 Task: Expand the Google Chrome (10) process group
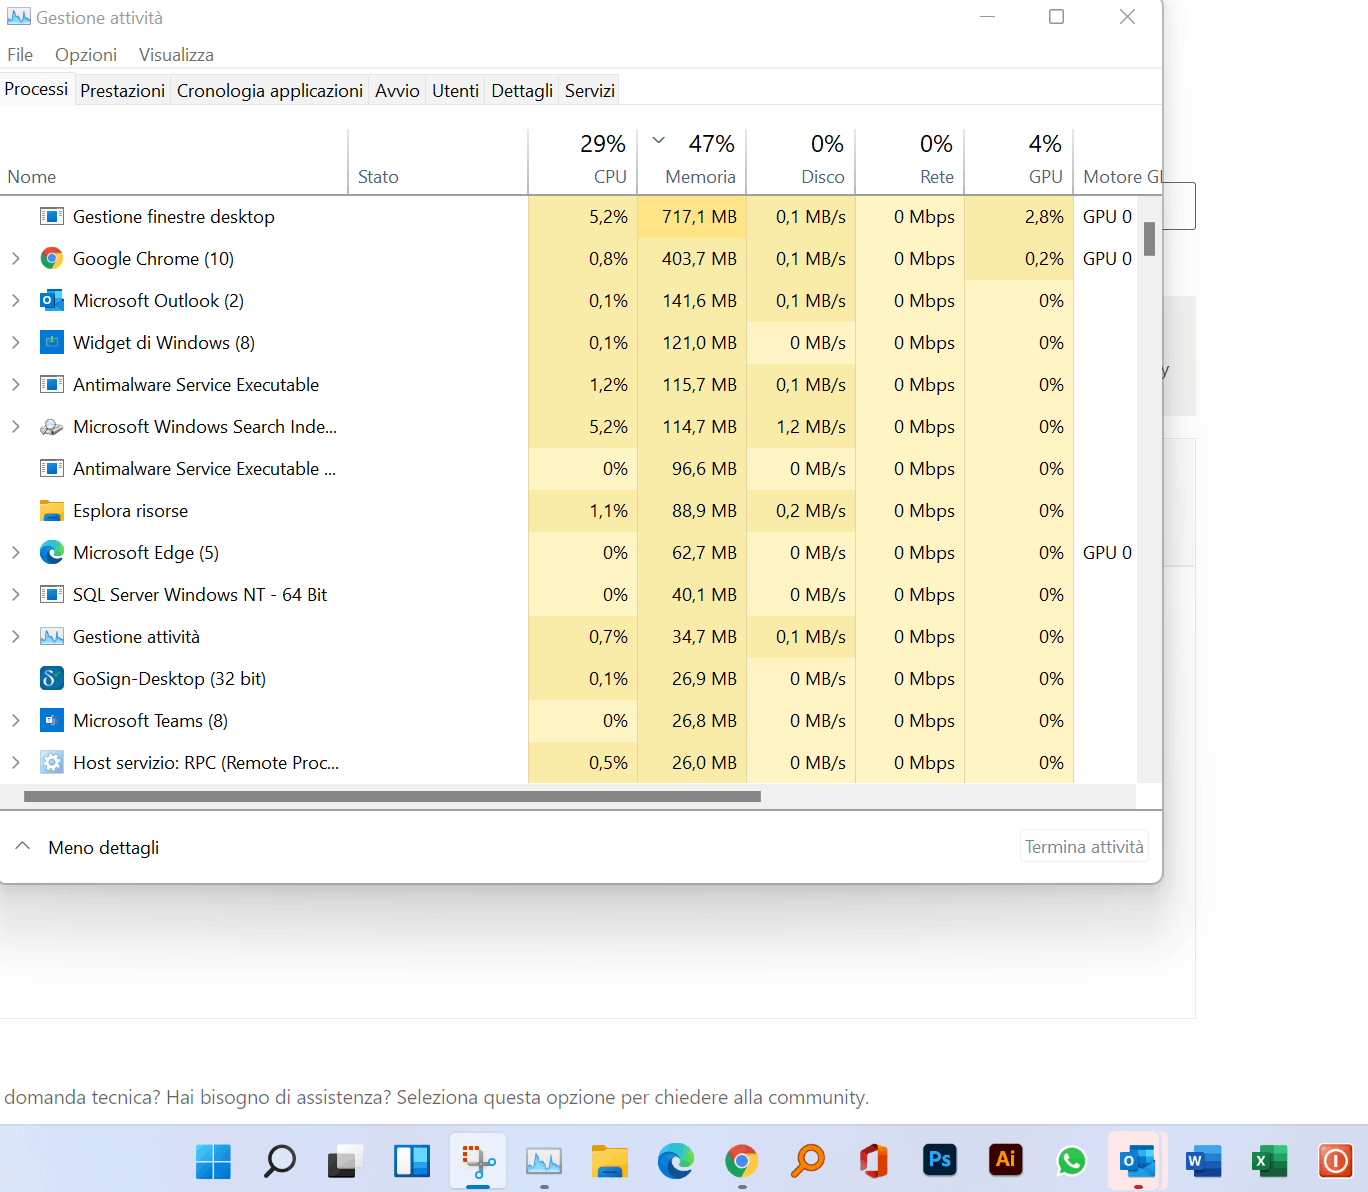(x=16, y=259)
